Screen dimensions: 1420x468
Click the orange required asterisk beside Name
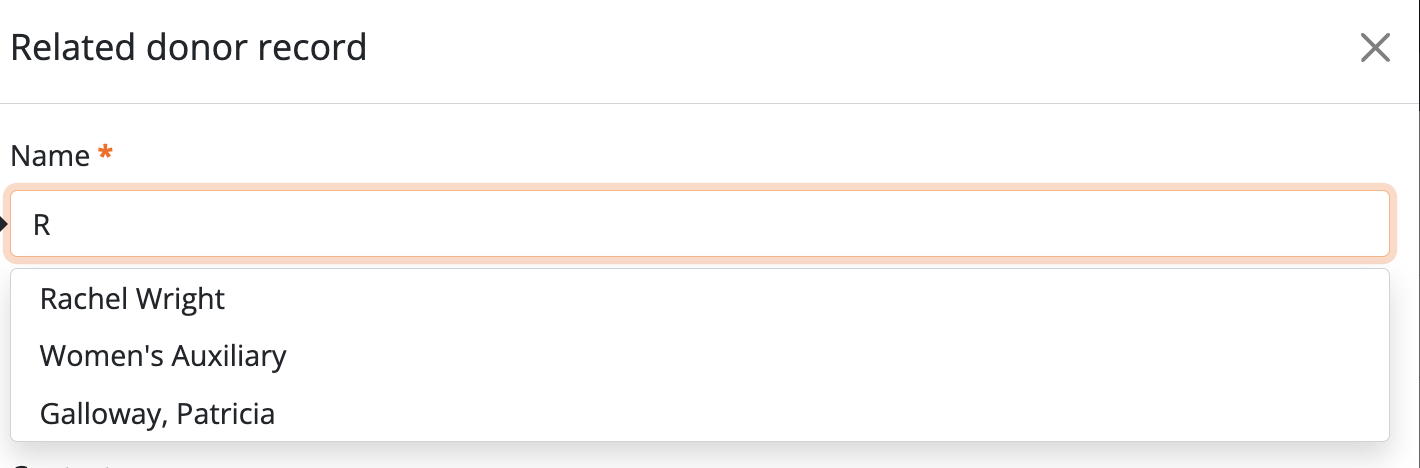(105, 155)
